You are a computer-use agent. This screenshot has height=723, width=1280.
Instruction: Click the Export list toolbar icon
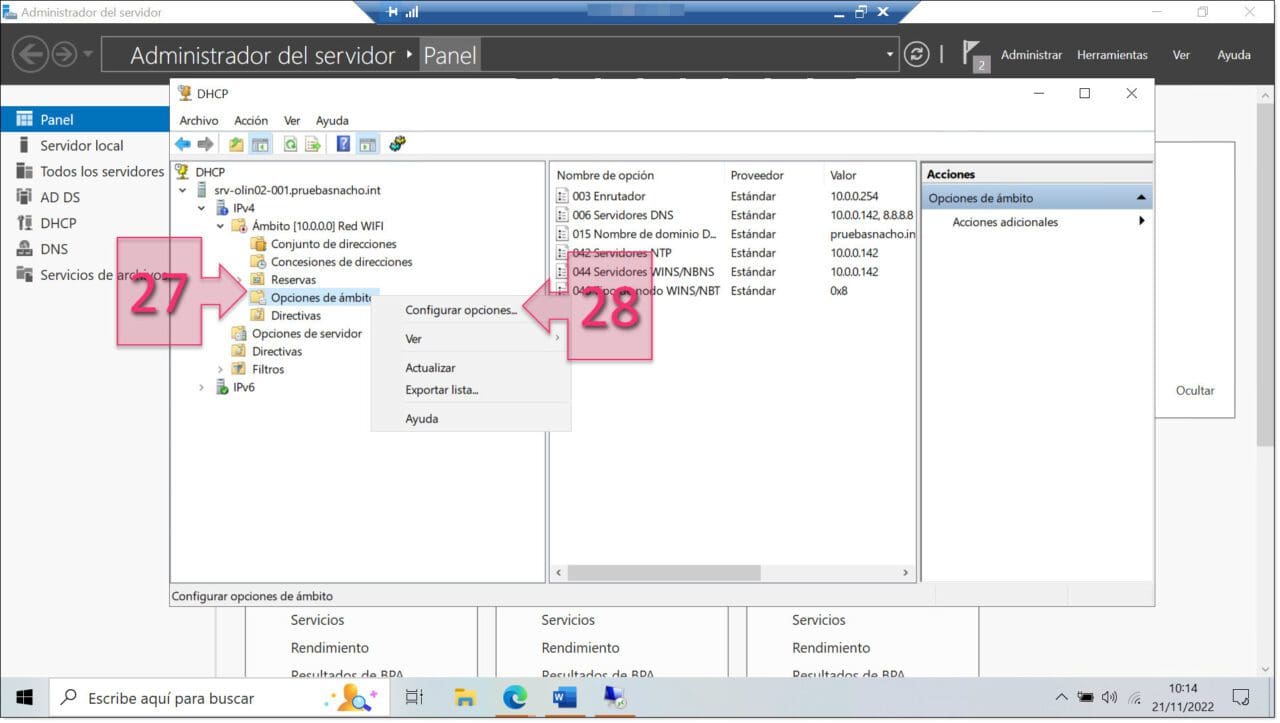pyautogui.click(x=313, y=144)
